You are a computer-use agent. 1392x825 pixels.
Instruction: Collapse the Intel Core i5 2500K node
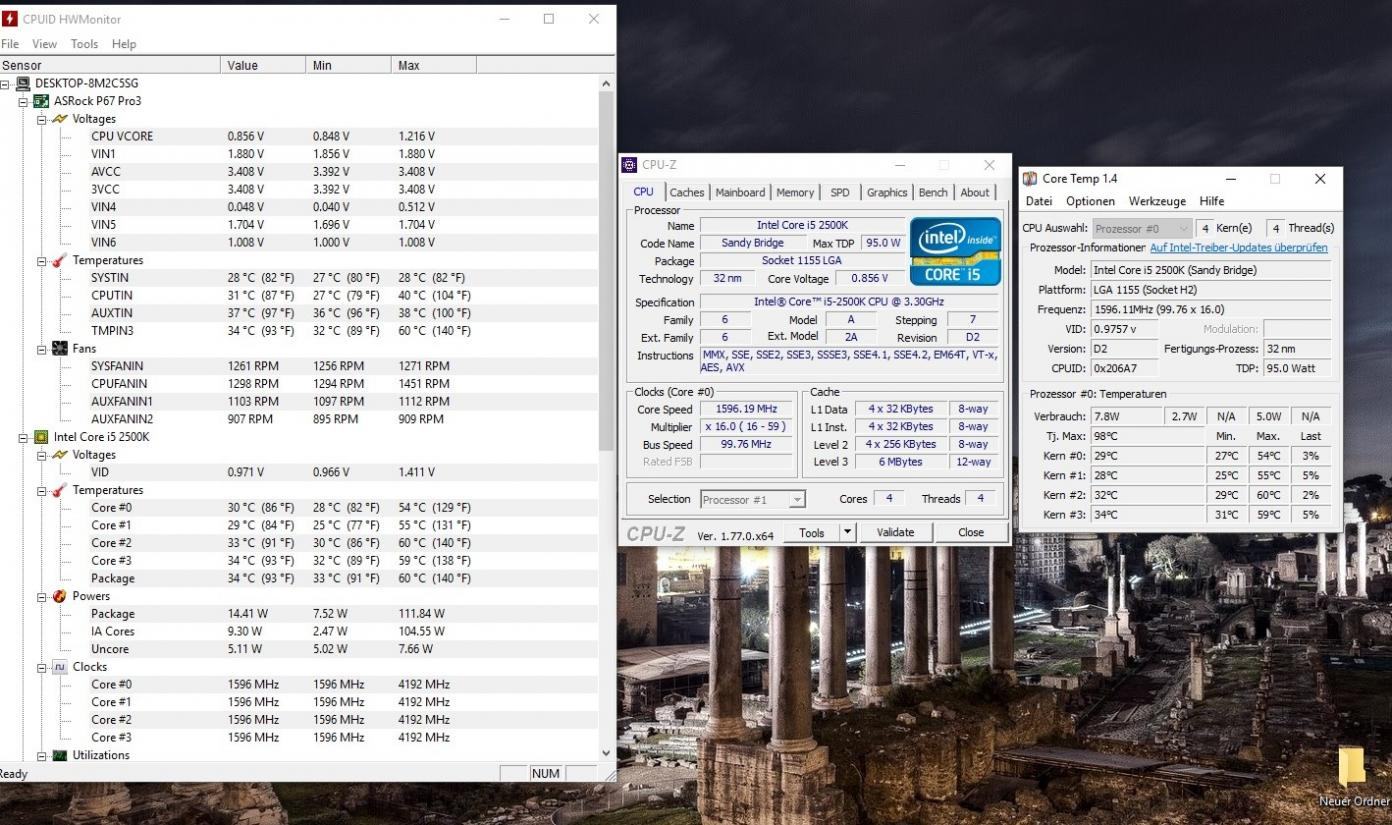click(24, 437)
